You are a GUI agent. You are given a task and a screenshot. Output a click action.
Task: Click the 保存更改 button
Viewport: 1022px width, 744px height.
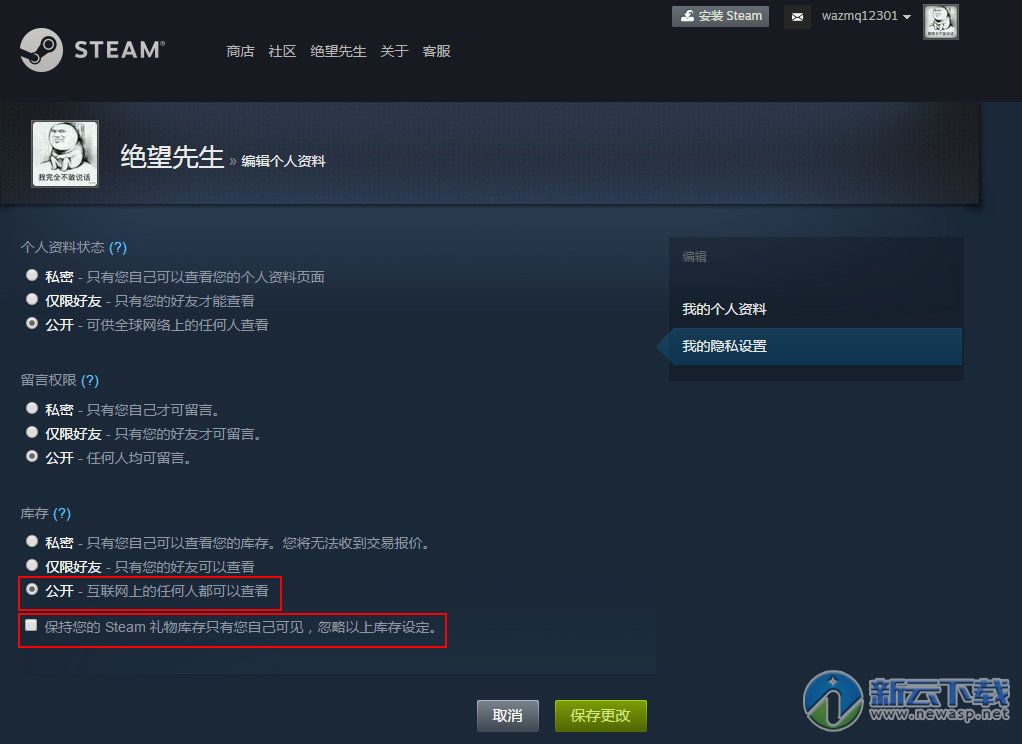tap(600, 715)
